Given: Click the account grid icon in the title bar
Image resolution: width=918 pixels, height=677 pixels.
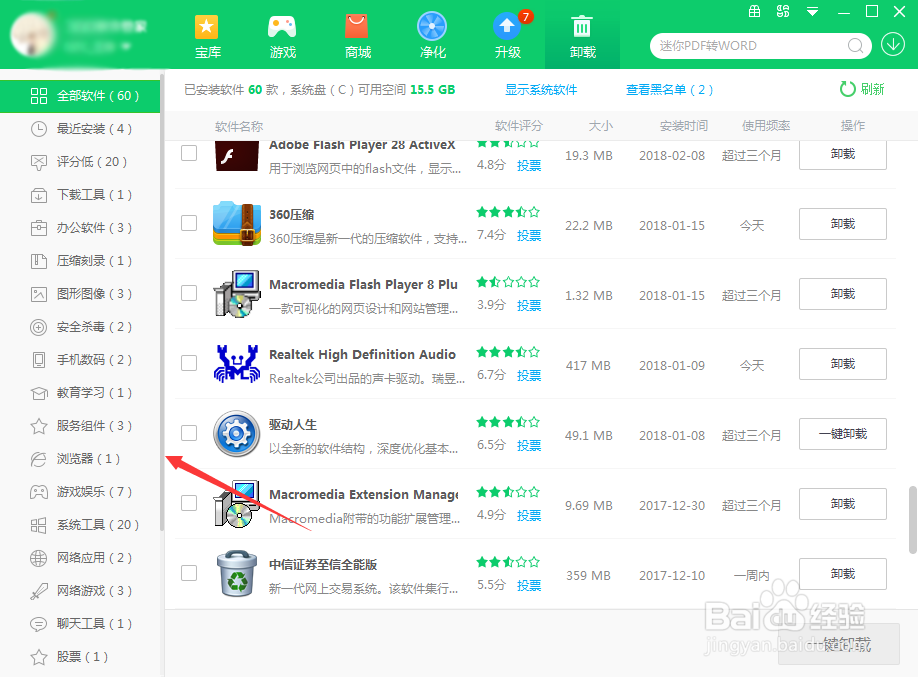Looking at the screenshot, I should tap(783, 11).
